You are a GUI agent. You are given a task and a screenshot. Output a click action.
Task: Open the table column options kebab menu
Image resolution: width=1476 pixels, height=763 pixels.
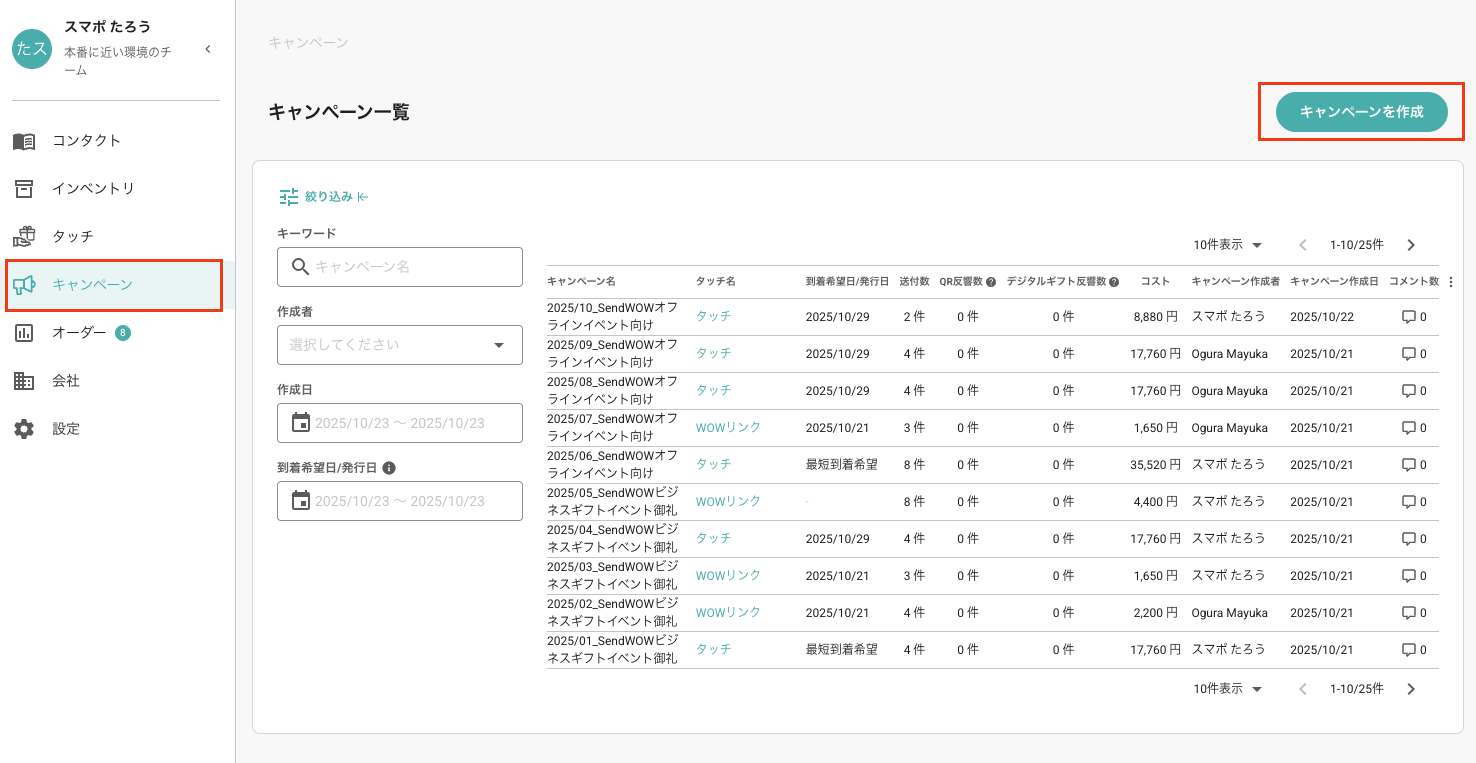point(1451,282)
